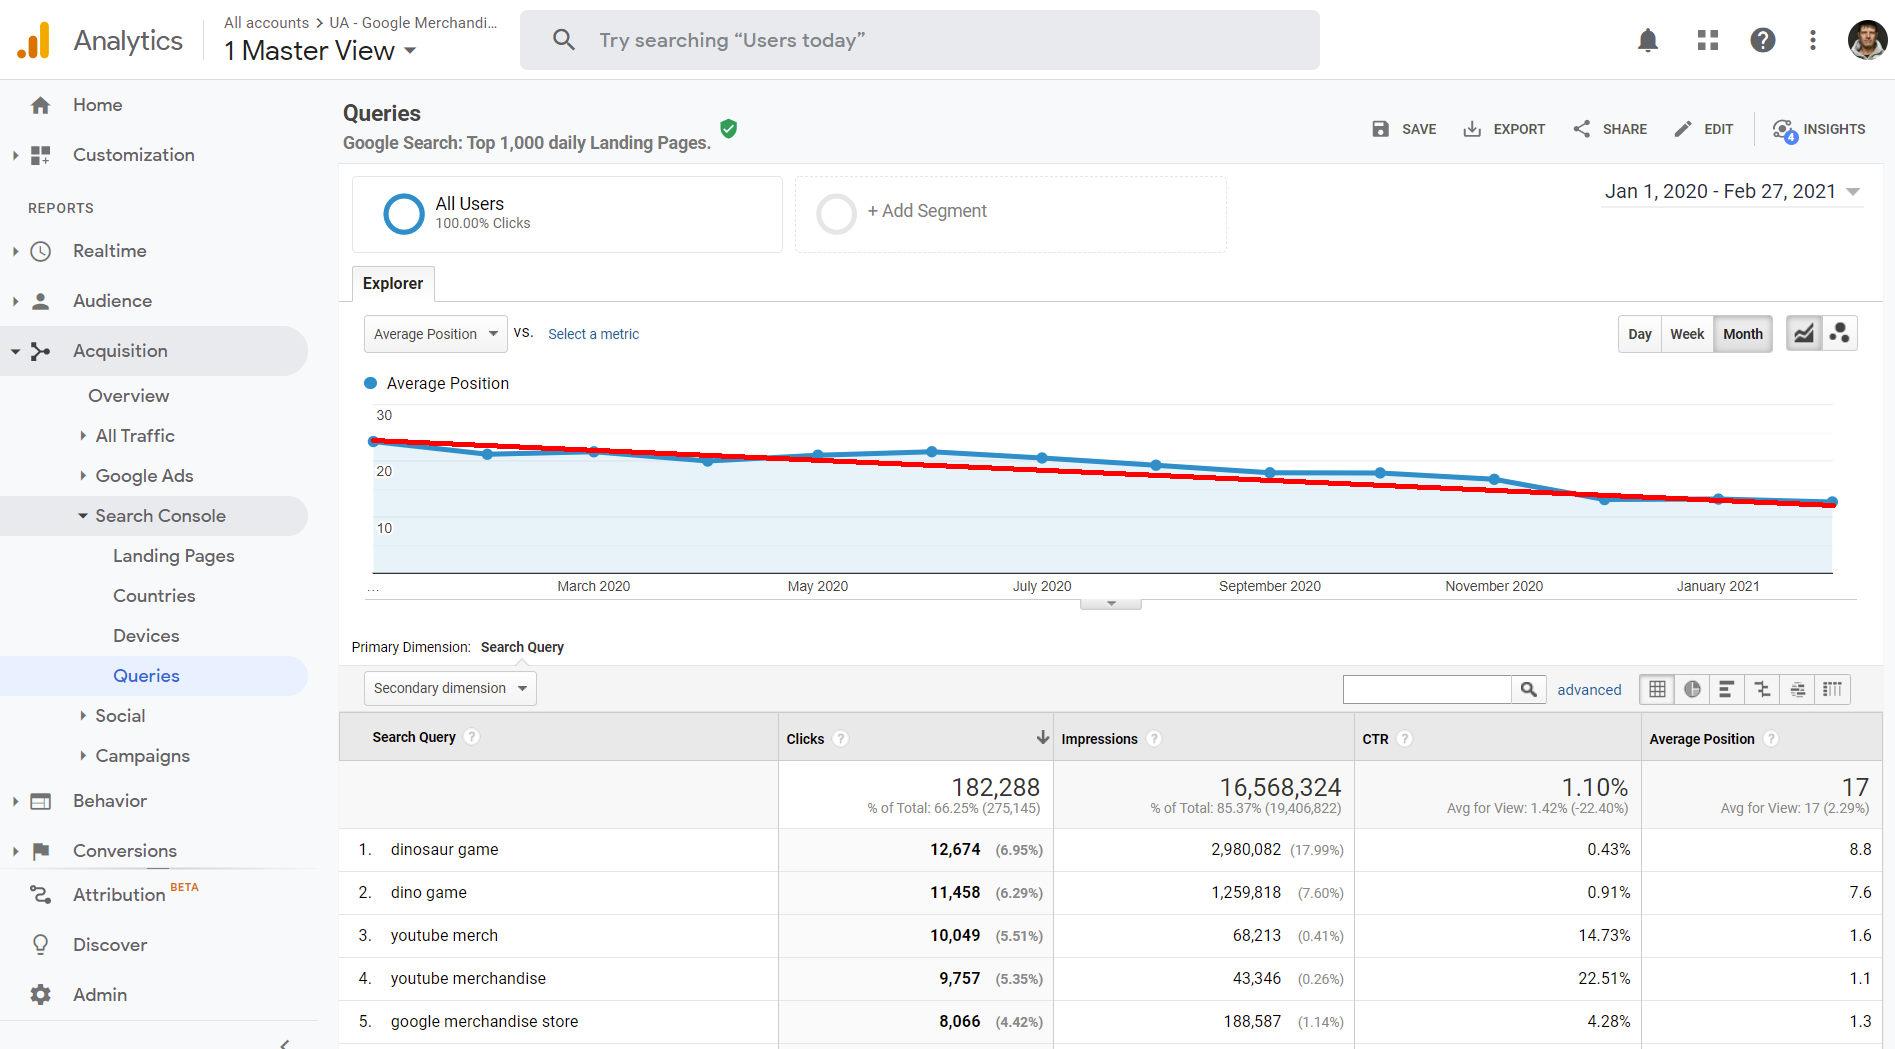Viewport: 1895px width, 1049px height.
Task: Click the table search magnifier icon
Action: coord(1528,689)
